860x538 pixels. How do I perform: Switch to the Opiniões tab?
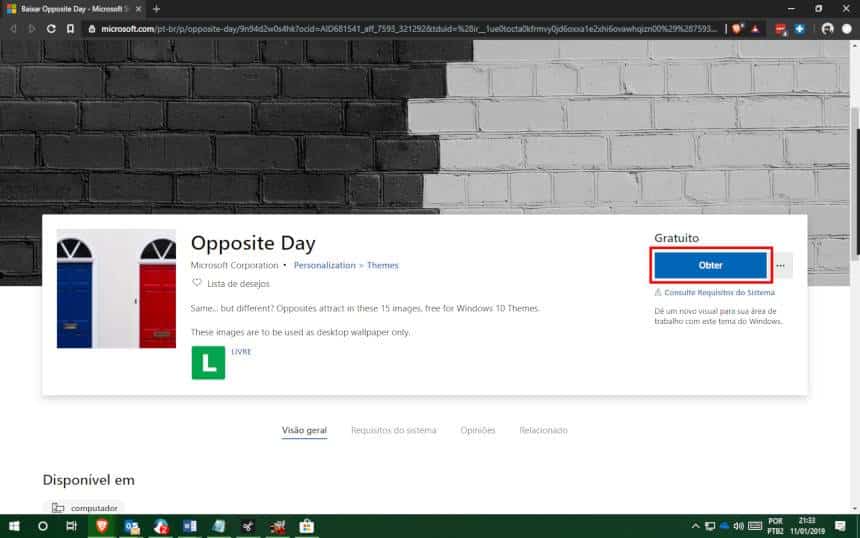[478, 431]
